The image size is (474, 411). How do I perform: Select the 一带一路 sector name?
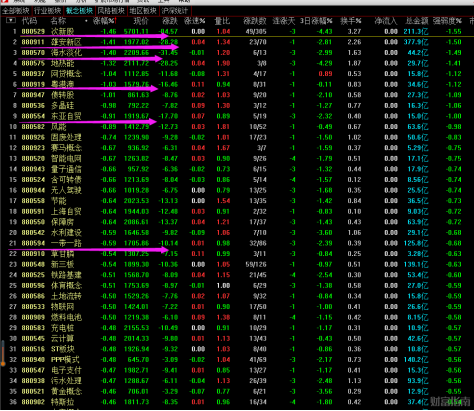pos(66,243)
